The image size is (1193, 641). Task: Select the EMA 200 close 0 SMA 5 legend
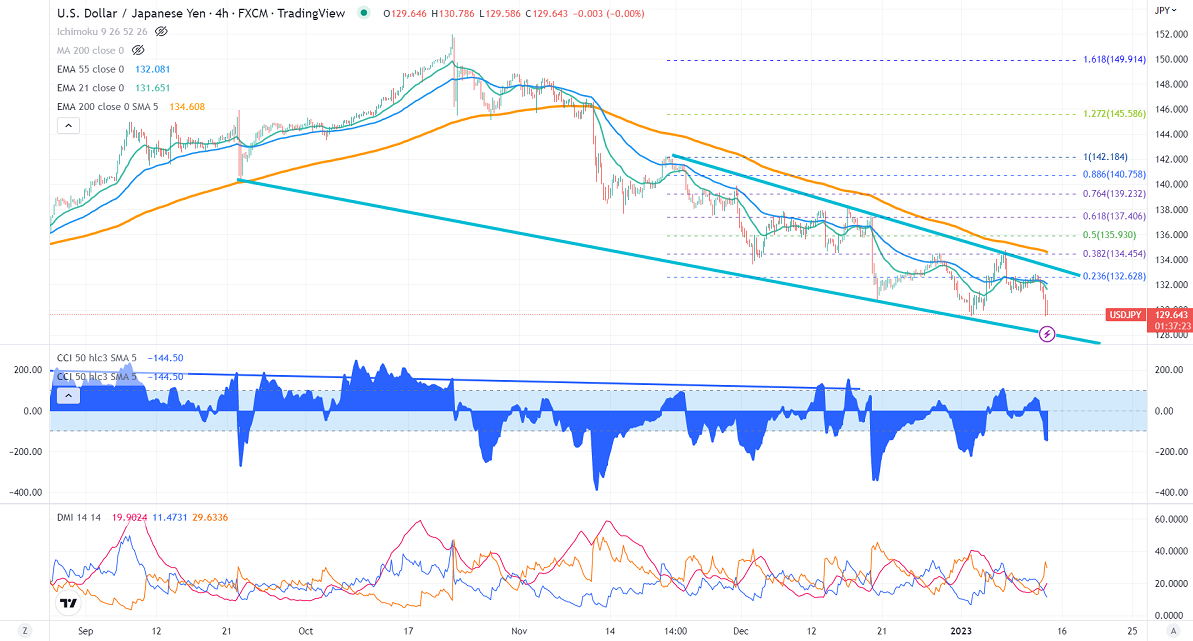click(107, 107)
